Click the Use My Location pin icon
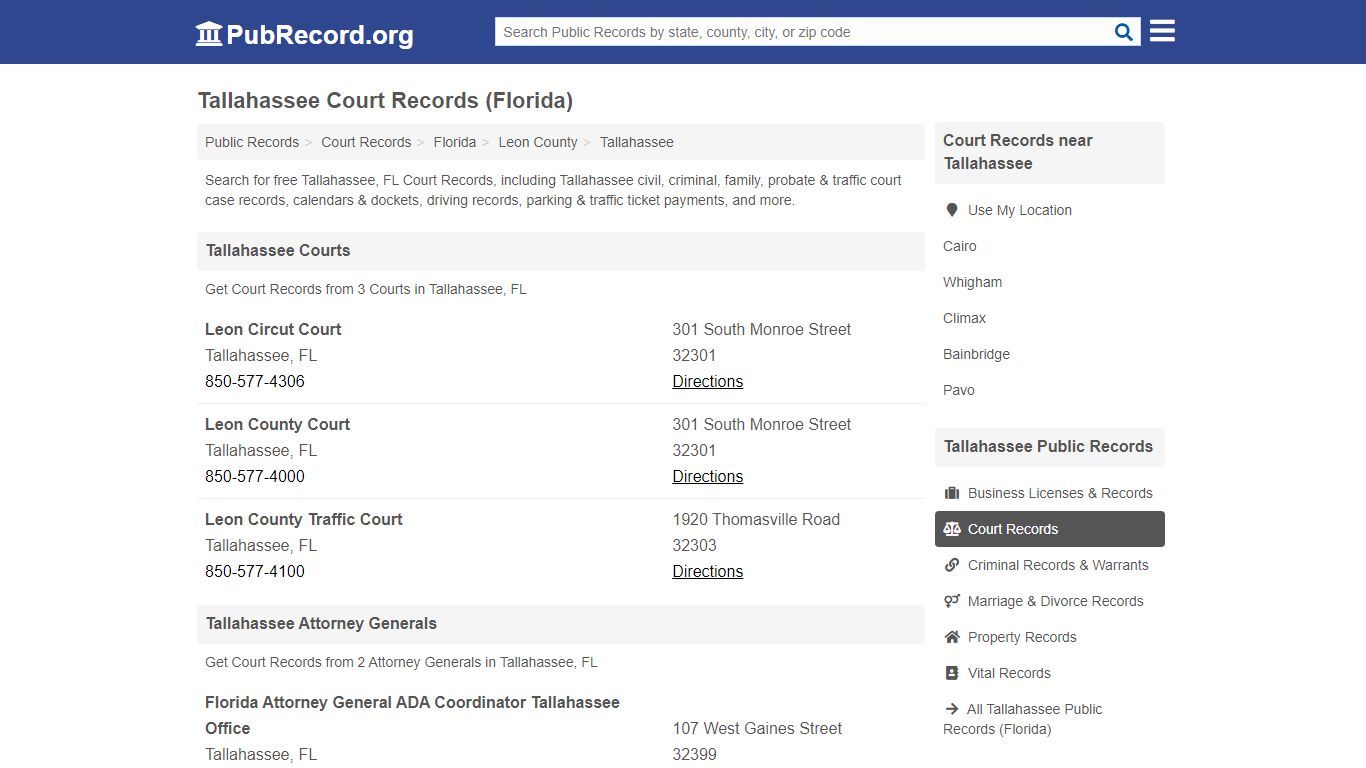1366x768 pixels. 952,210
